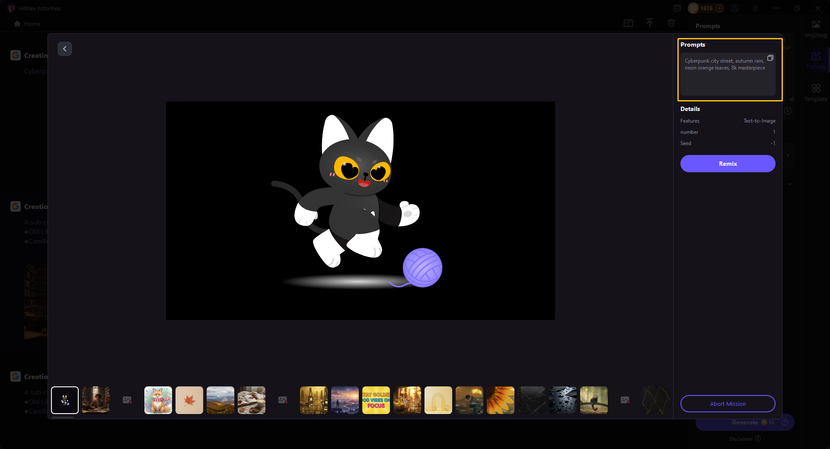Click the dimmed Generate button
Viewport: 830px width, 449px height.
click(x=745, y=422)
